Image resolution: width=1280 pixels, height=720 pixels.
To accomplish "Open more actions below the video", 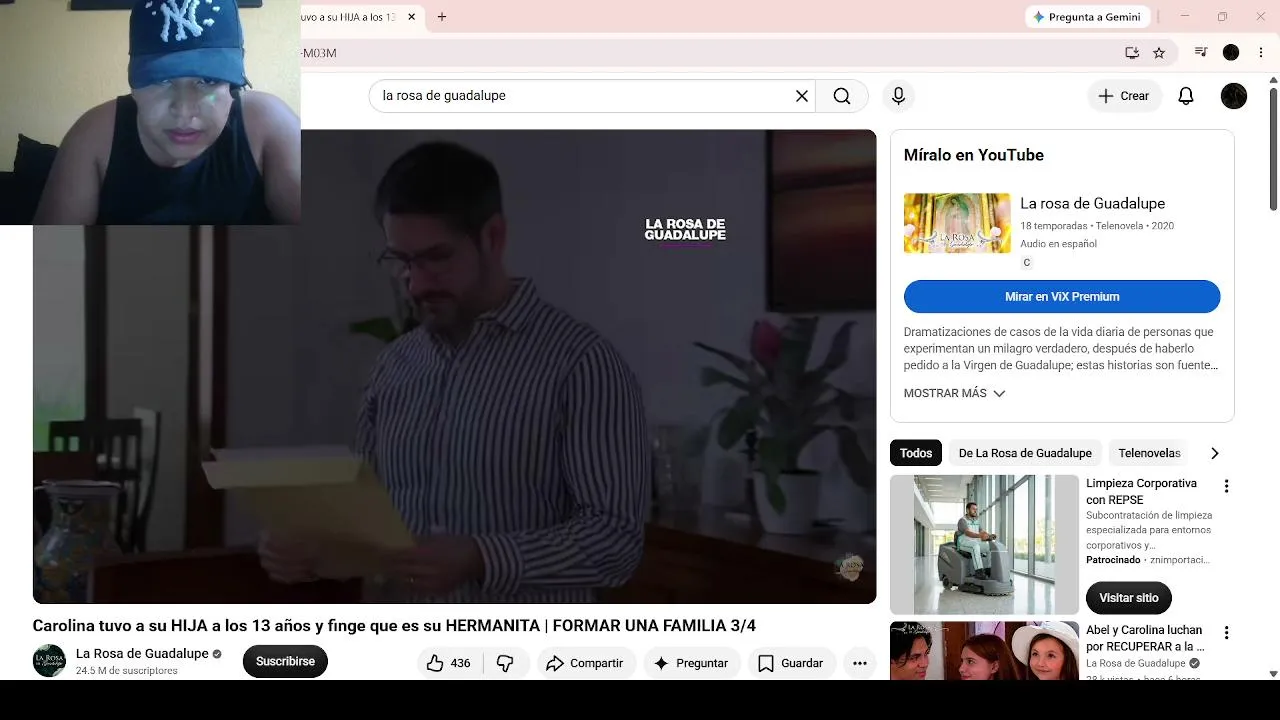I will click(x=860, y=663).
